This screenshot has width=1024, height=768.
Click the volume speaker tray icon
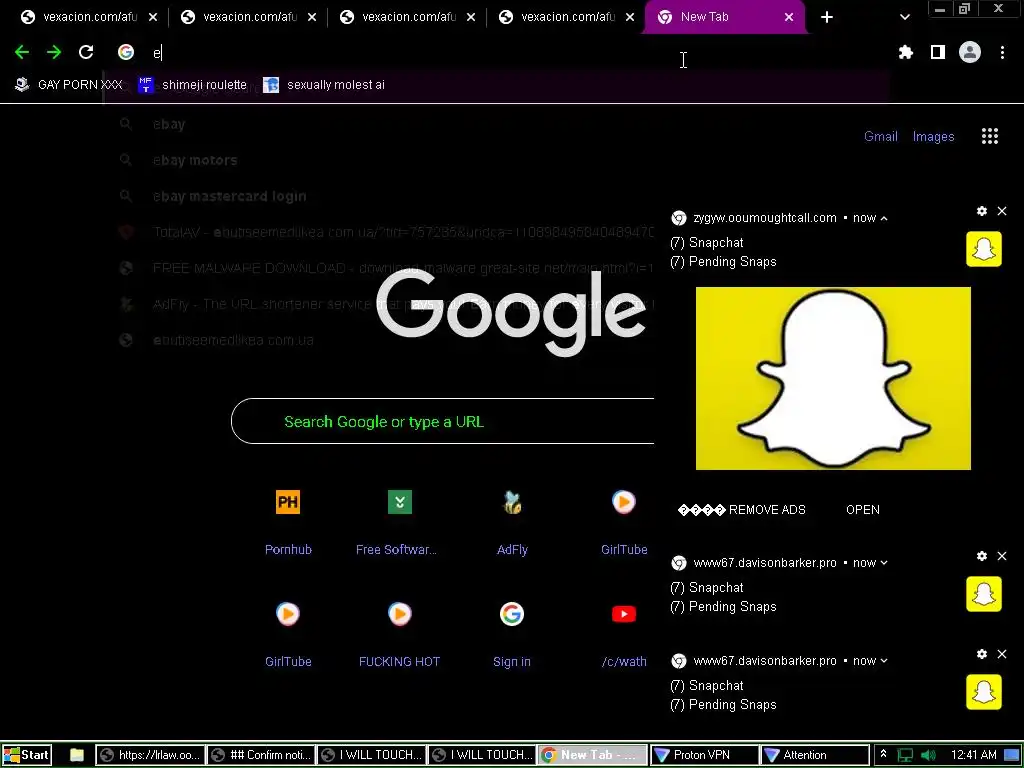[x=927, y=755]
